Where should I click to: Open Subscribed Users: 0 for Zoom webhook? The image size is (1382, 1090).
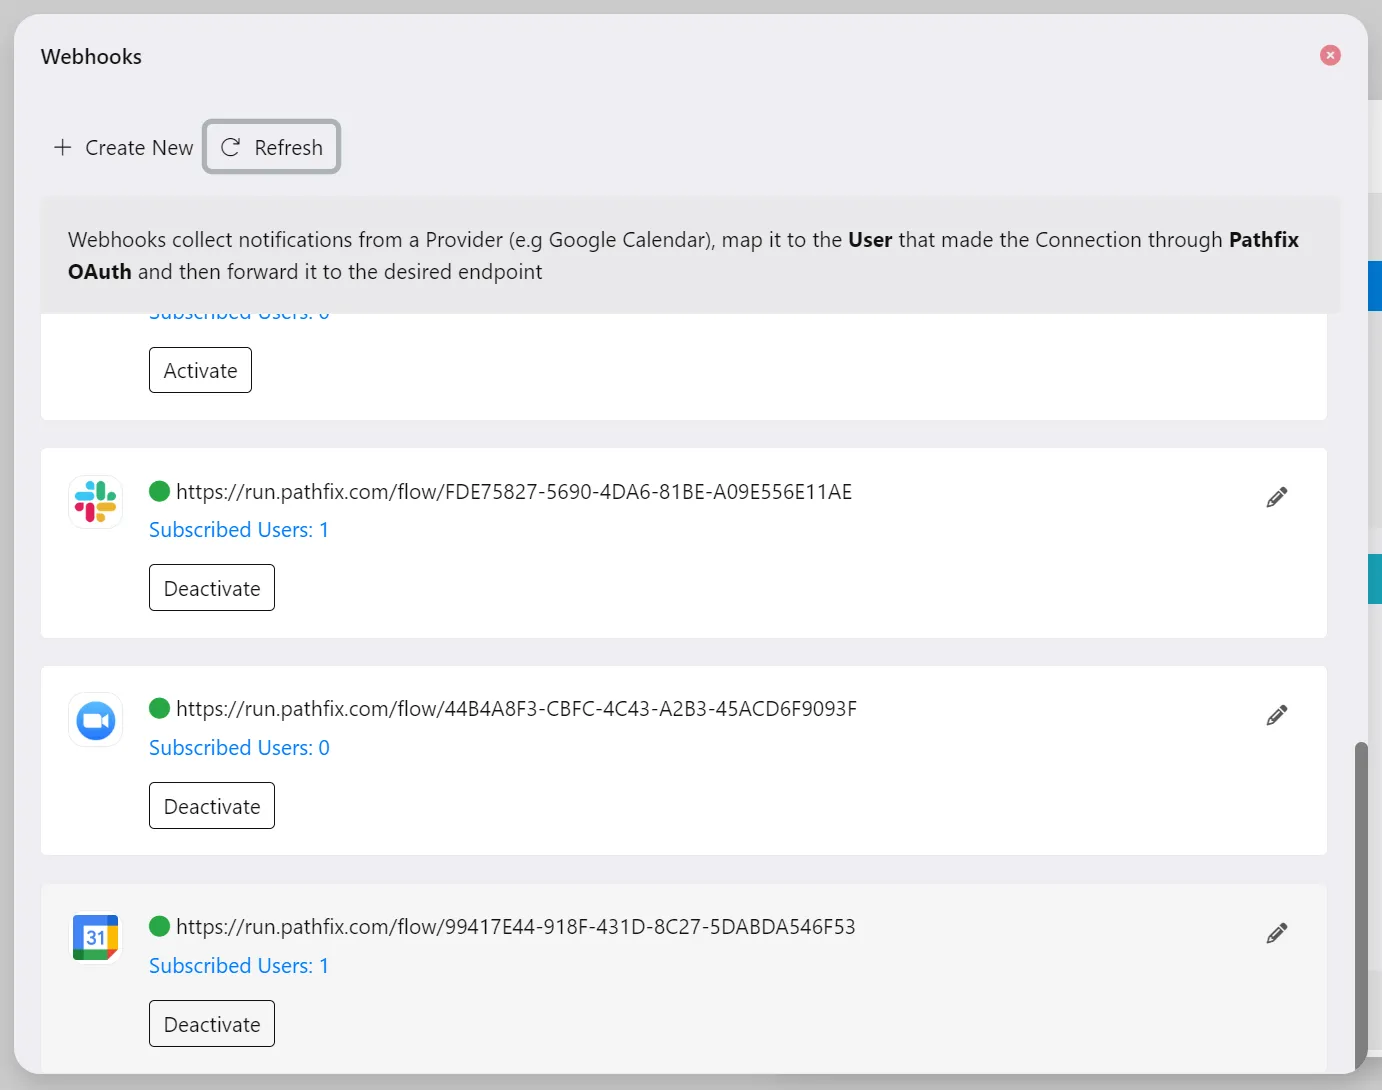(239, 748)
